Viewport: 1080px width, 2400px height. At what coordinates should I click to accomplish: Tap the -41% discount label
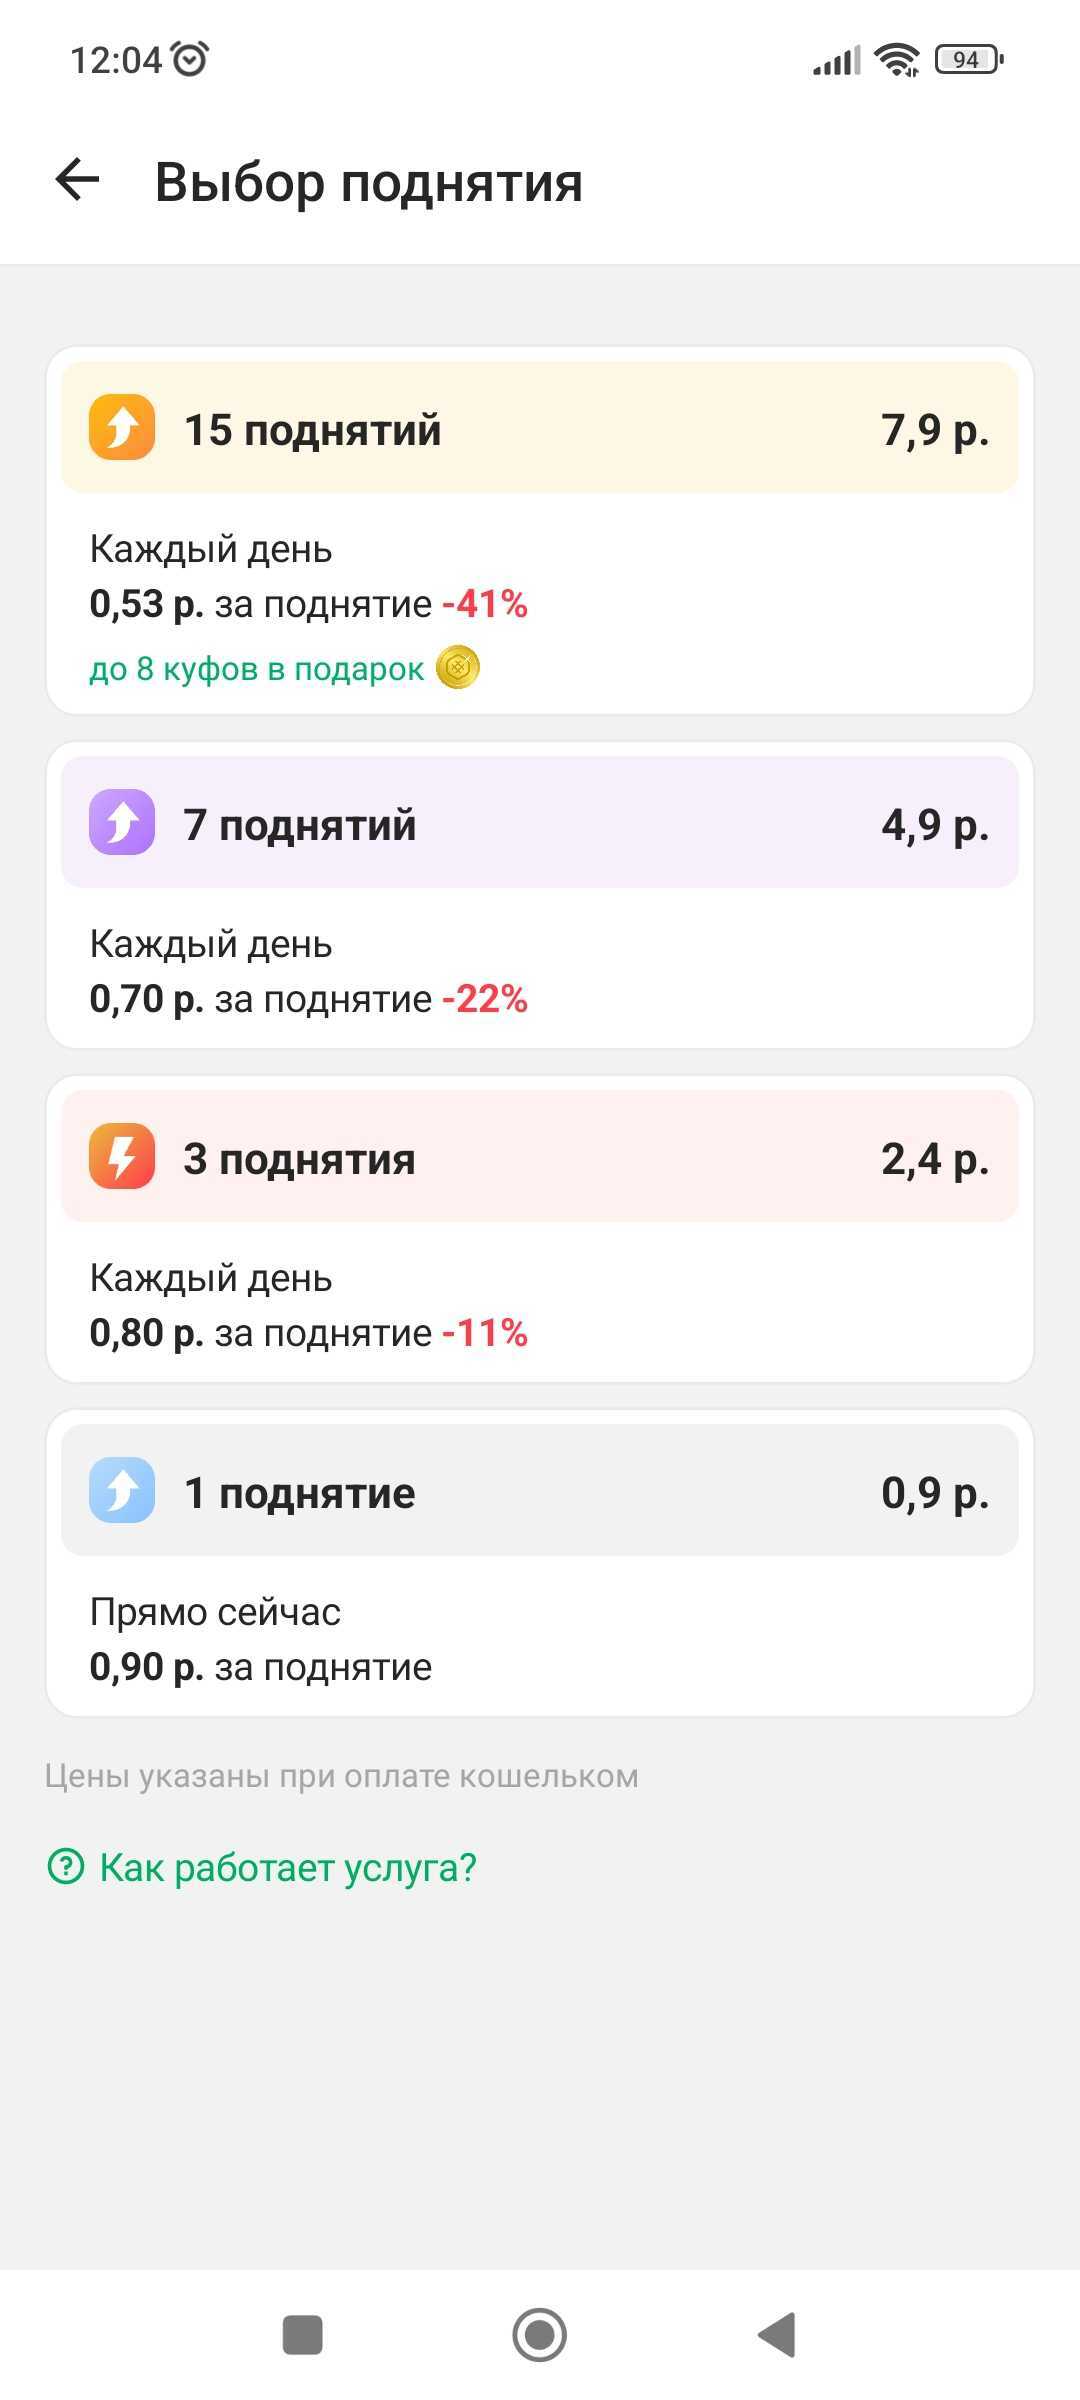coord(485,604)
